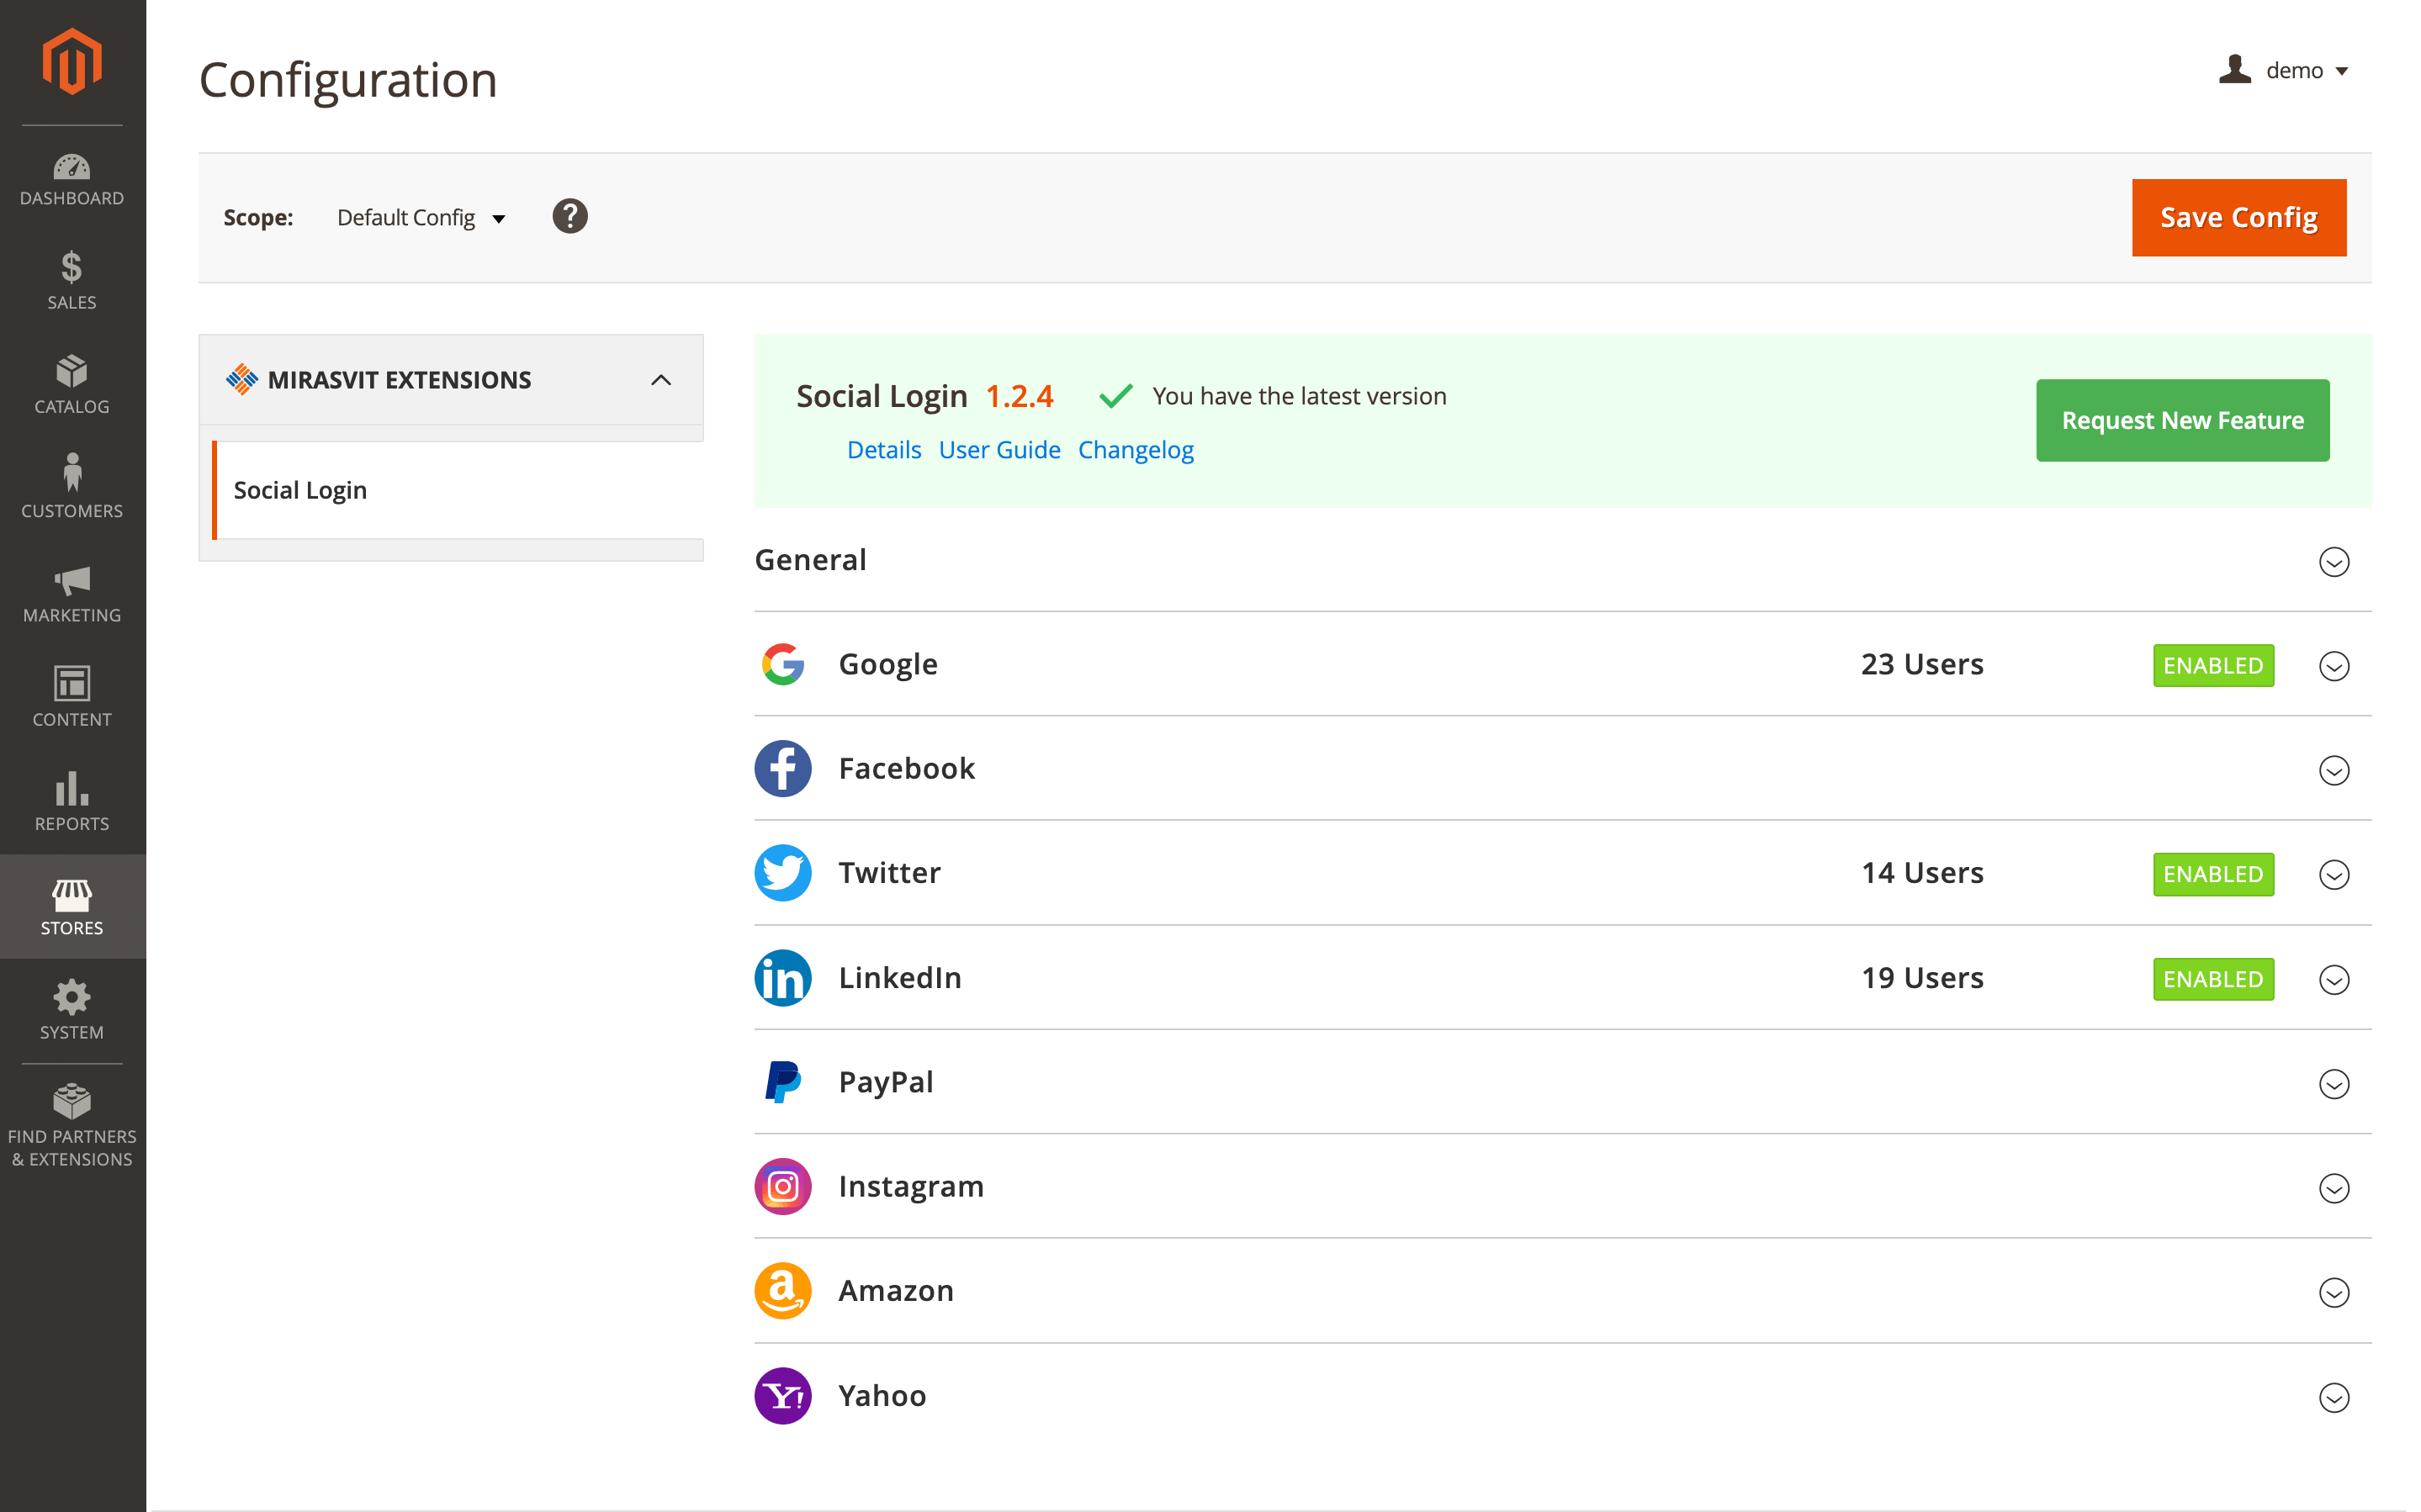Expand the Facebook section chevron
2421x1512 pixels.
2333,770
